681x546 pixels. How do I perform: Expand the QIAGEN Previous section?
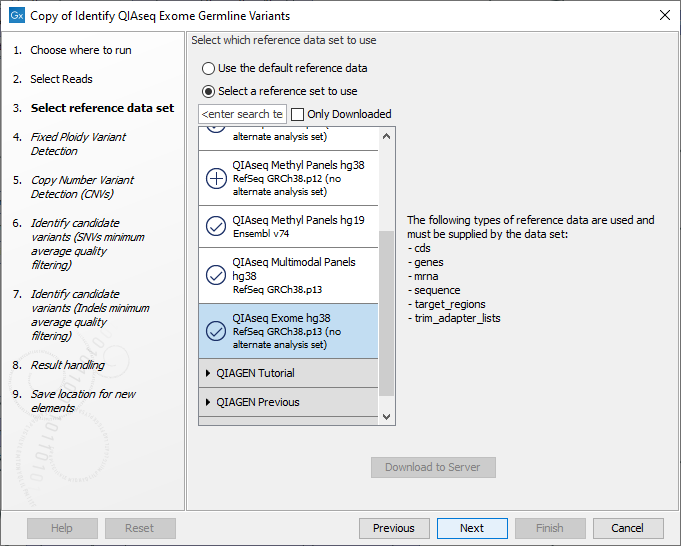pos(257,402)
